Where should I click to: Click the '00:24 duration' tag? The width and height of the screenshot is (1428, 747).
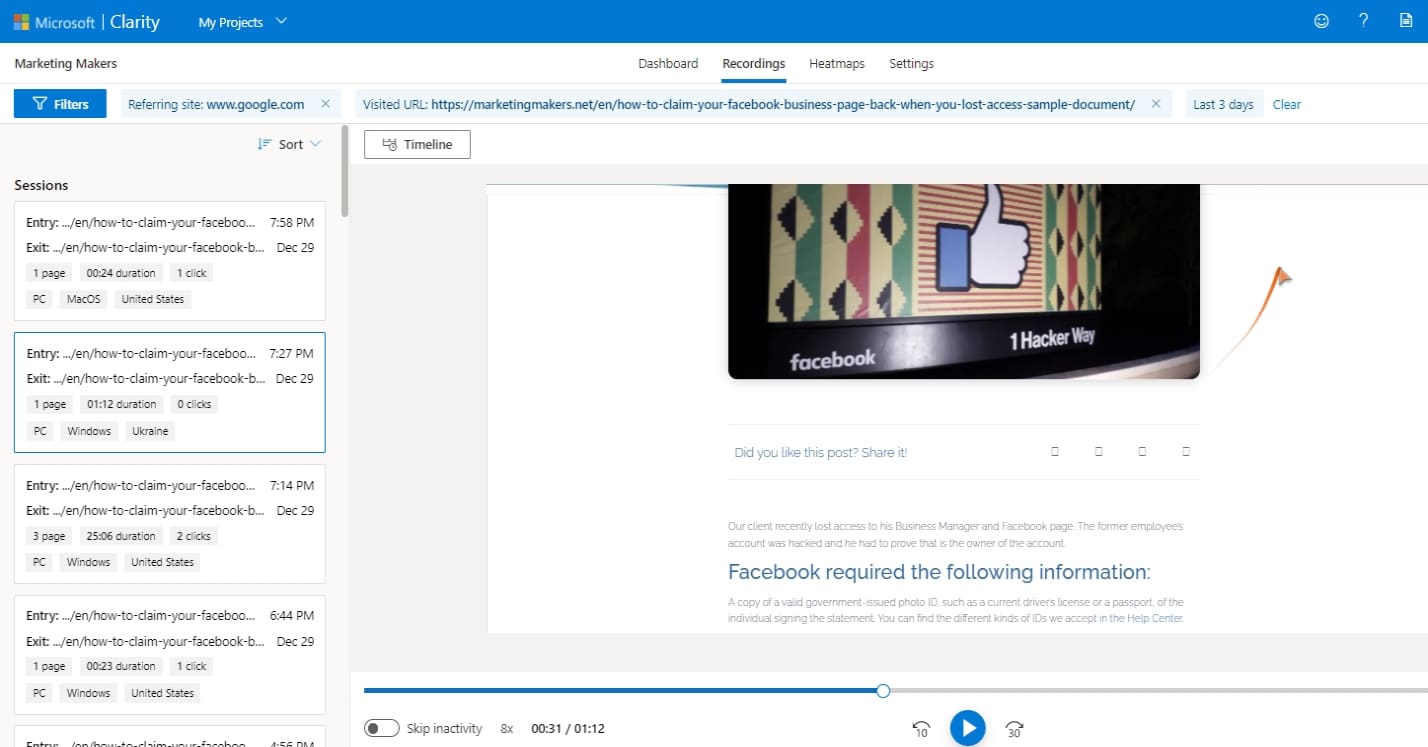point(121,273)
